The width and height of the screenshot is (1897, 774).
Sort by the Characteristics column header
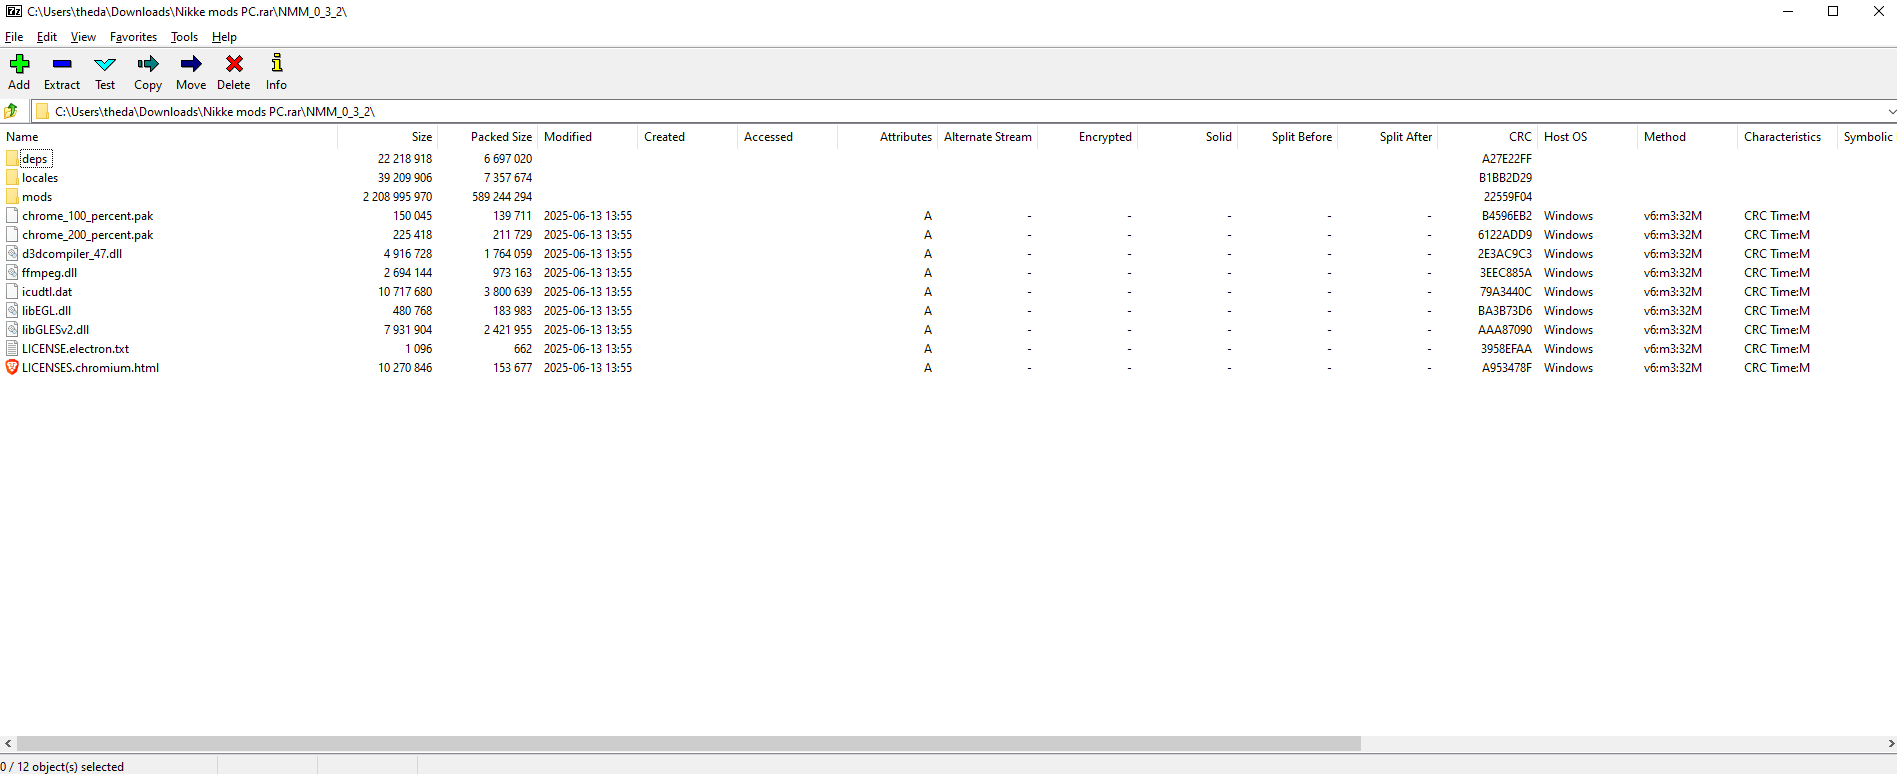(x=1788, y=137)
